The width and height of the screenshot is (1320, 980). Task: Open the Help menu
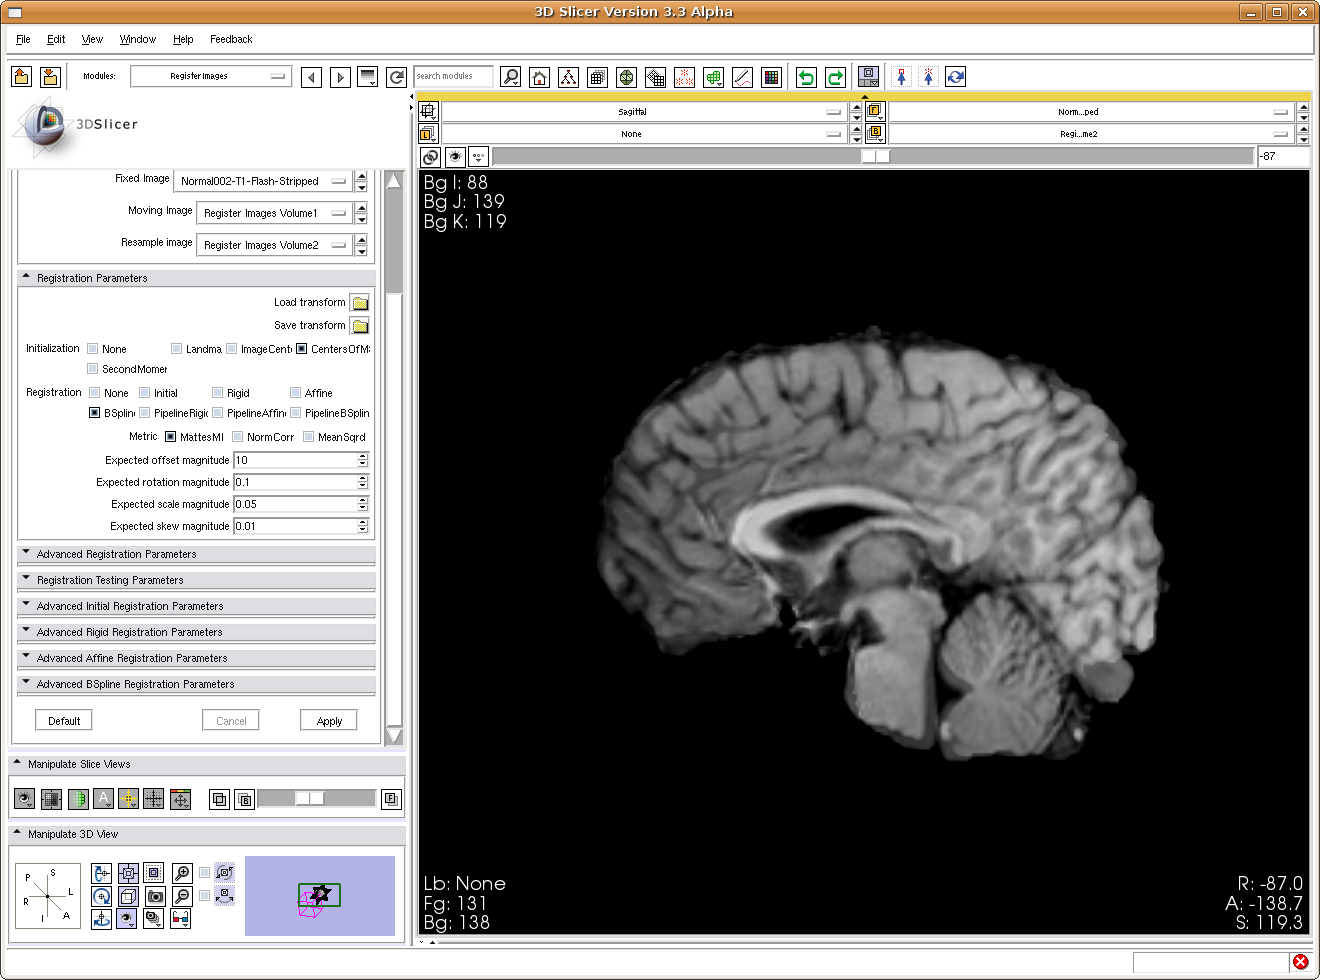tap(183, 39)
